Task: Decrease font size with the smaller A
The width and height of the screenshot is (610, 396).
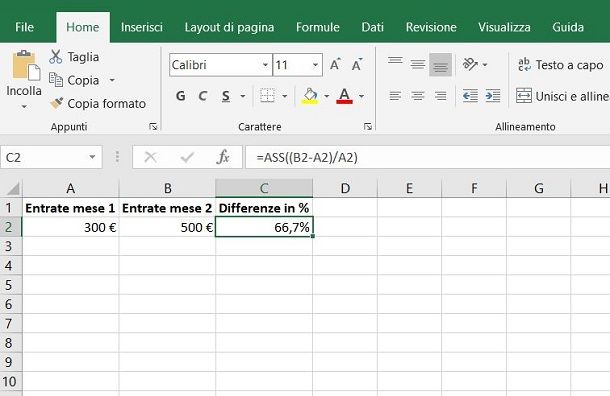Action: click(x=357, y=65)
